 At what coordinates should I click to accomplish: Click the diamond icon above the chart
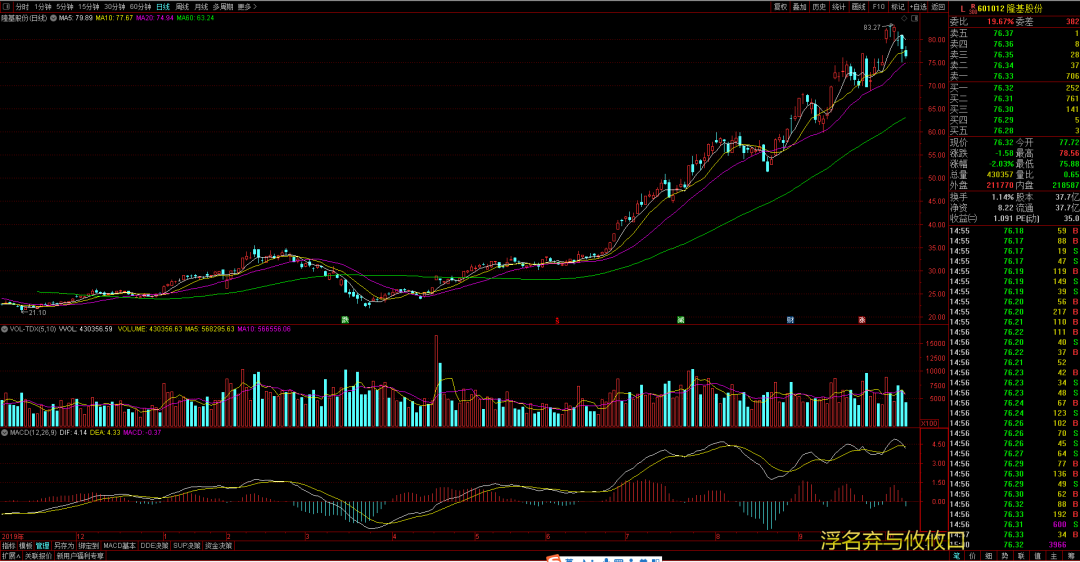click(903, 18)
